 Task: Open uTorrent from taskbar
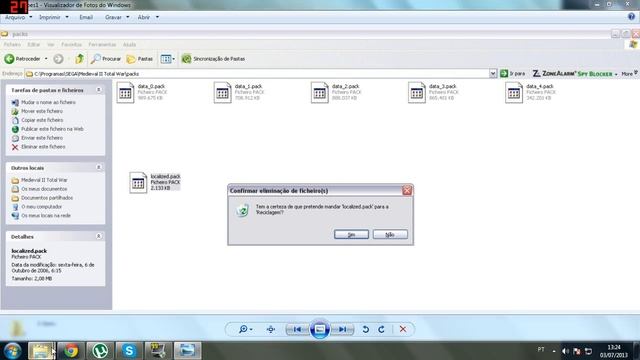[100, 351]
